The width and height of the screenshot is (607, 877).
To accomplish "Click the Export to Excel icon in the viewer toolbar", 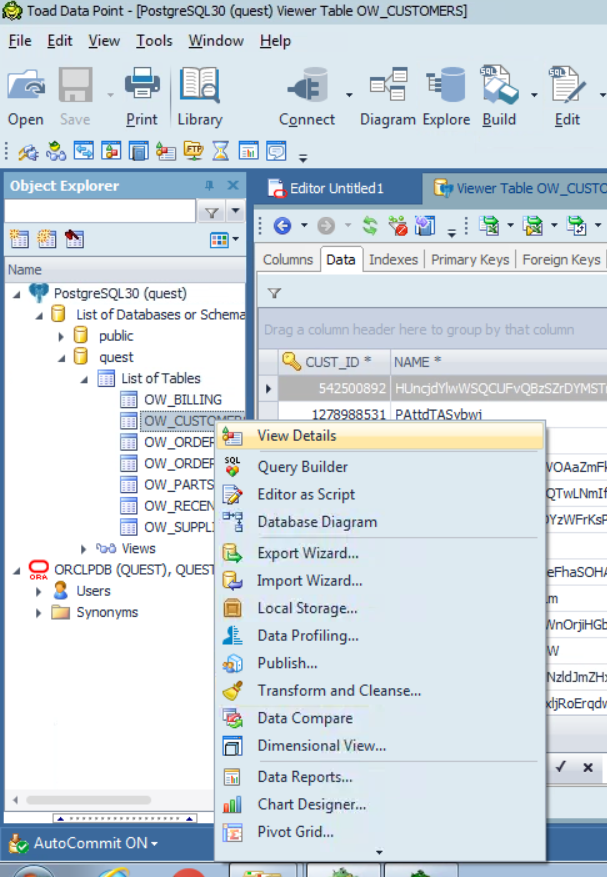I will [490, 226].
